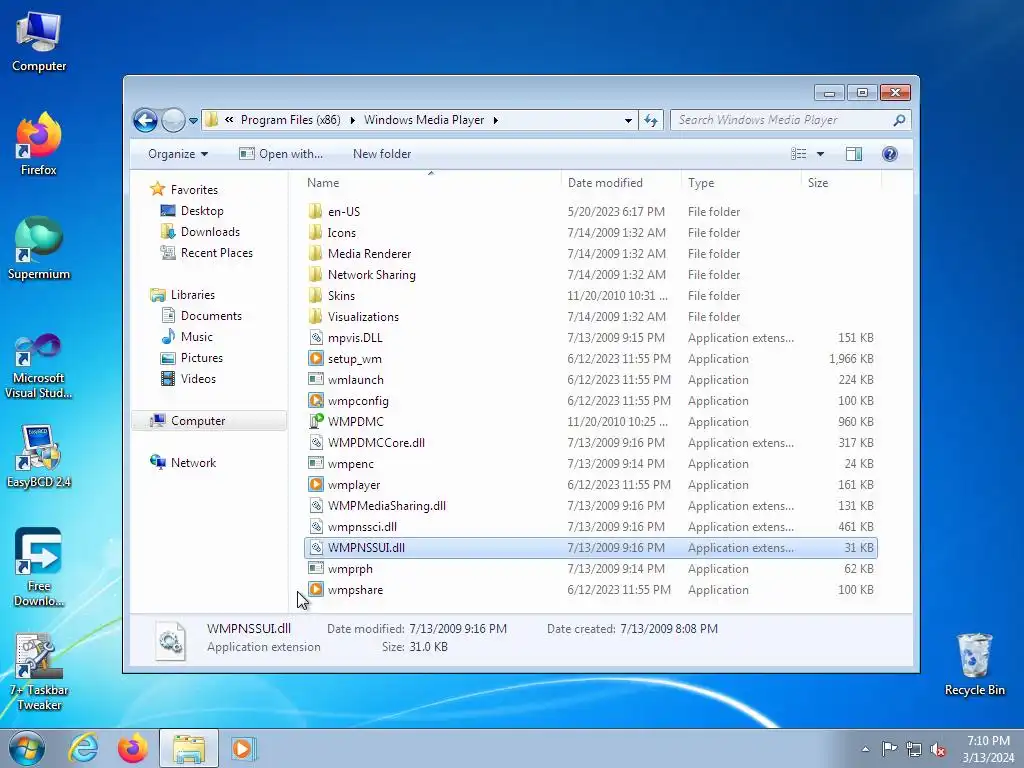Image resolution: width=1024 pixels, height=768 pixels.
Task: Click Program Files (x86) breadcrumb
Action: point(291,120)
